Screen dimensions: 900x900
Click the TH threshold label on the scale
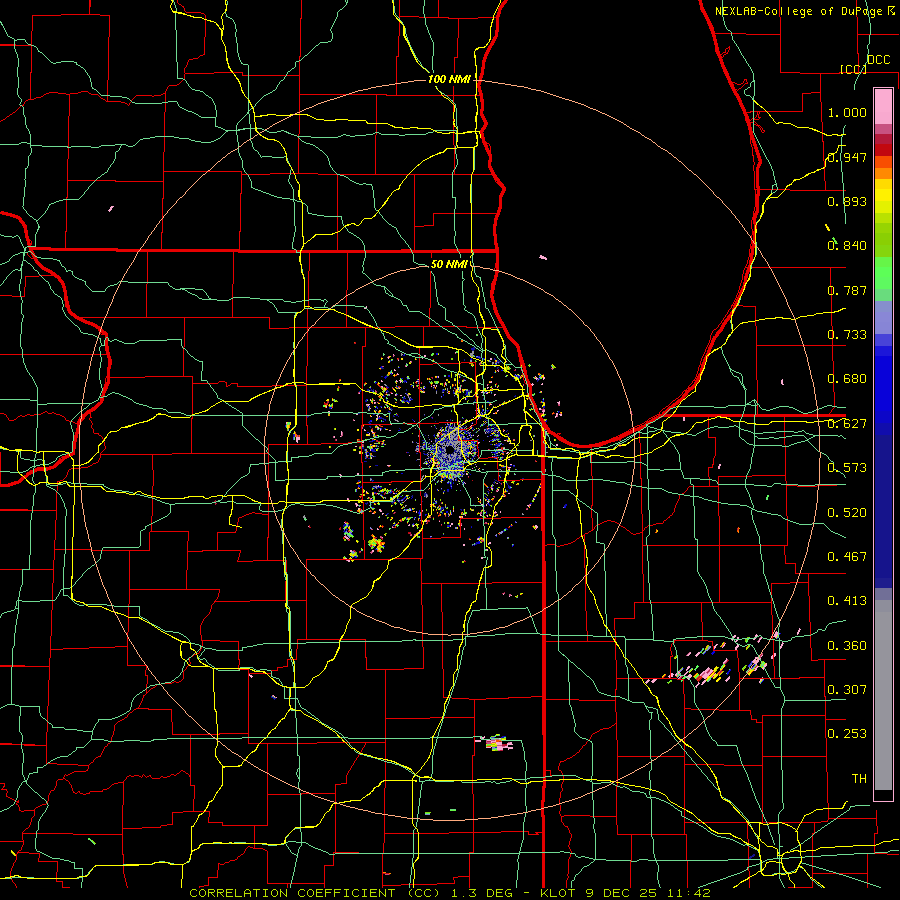859,779
